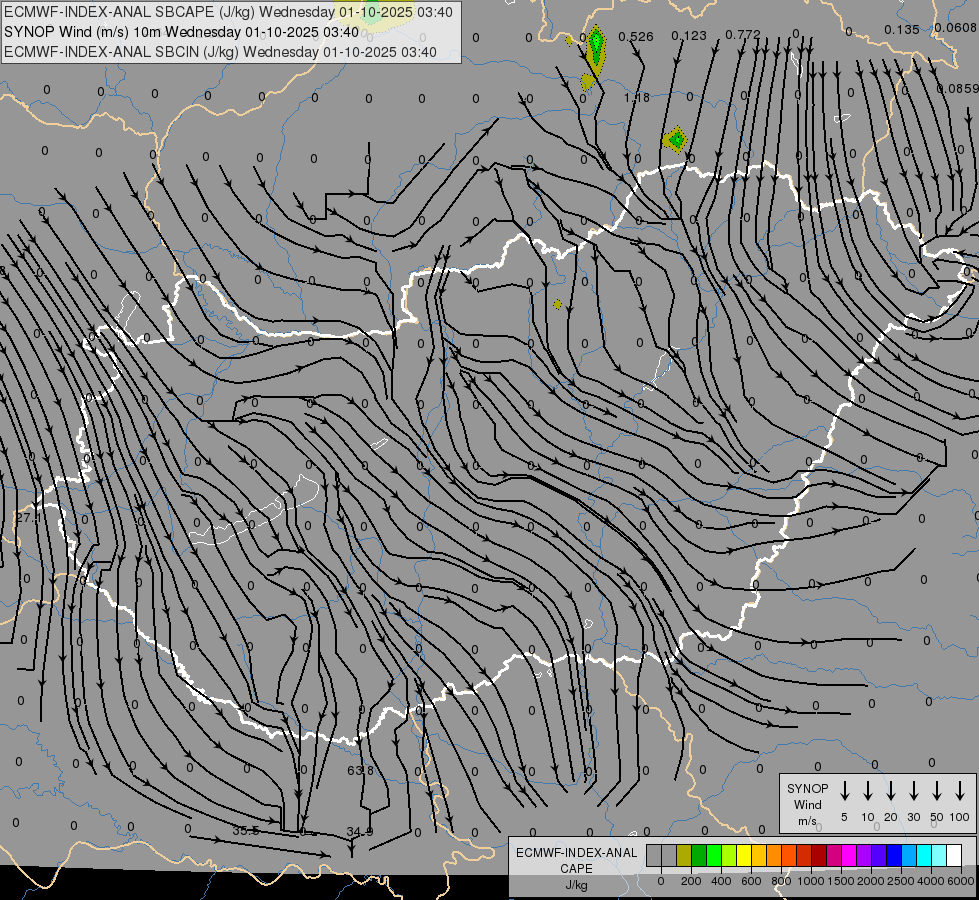Click the 1.18 value on the map

tap(637, 97)
